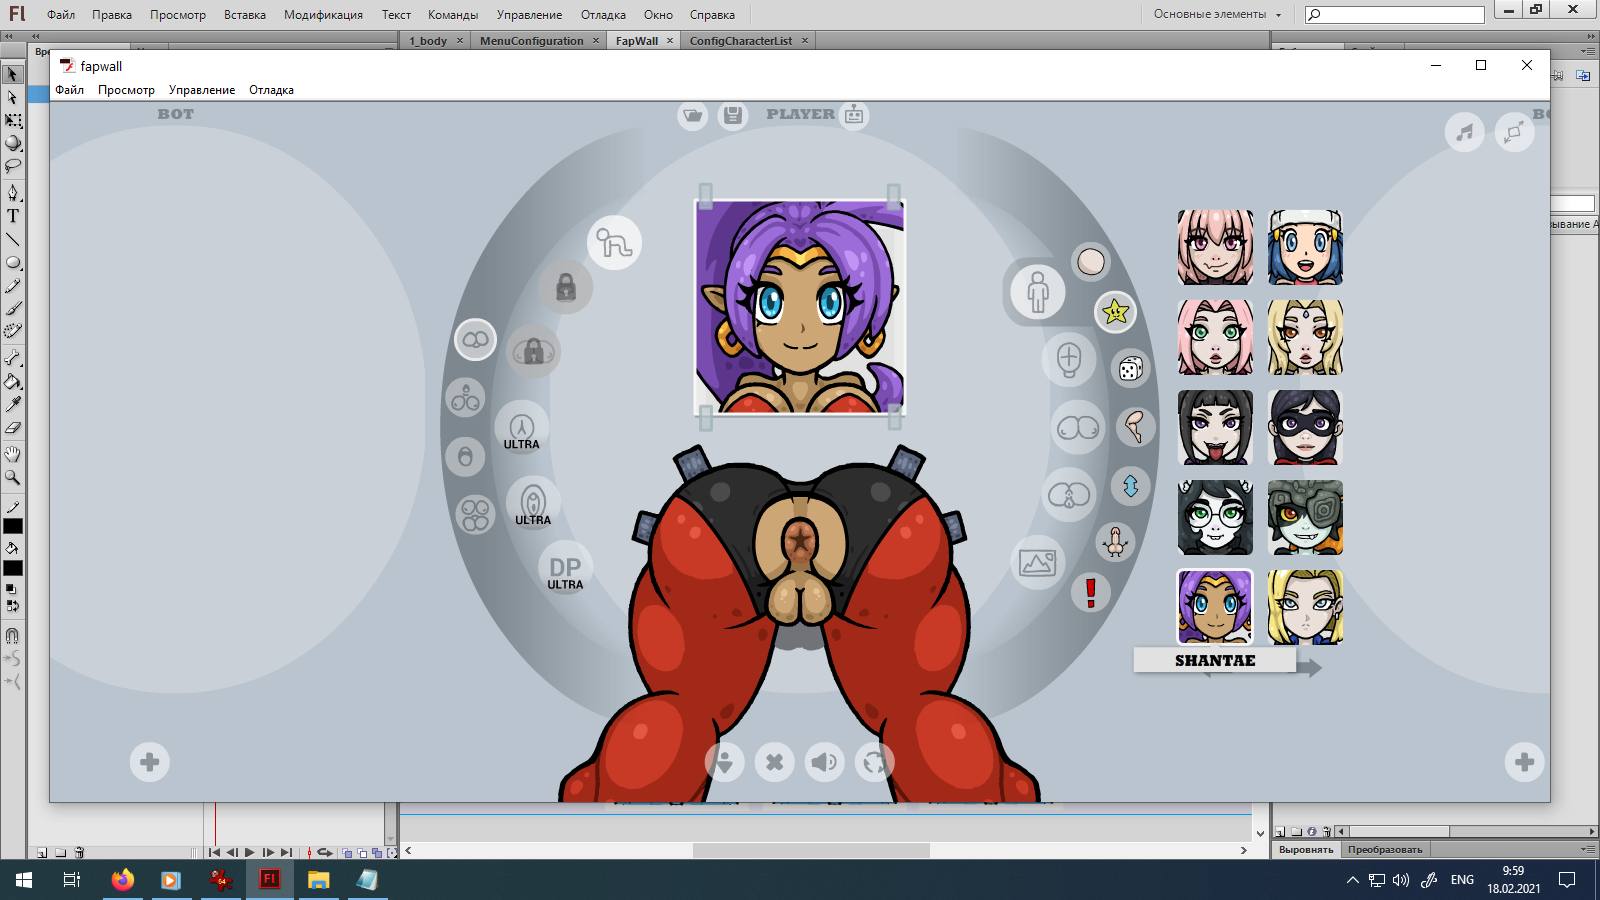Open the picture background icon

pos(1037,563)
